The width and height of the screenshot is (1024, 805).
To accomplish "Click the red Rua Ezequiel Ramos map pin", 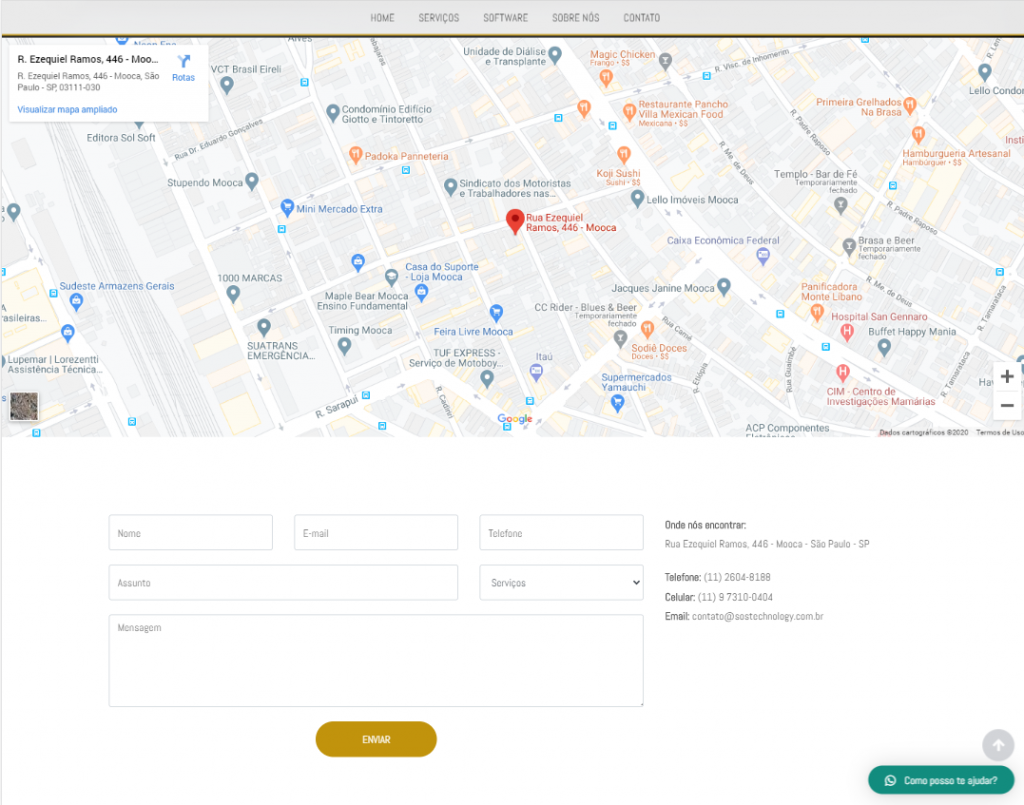I will [x=515, y=221].
